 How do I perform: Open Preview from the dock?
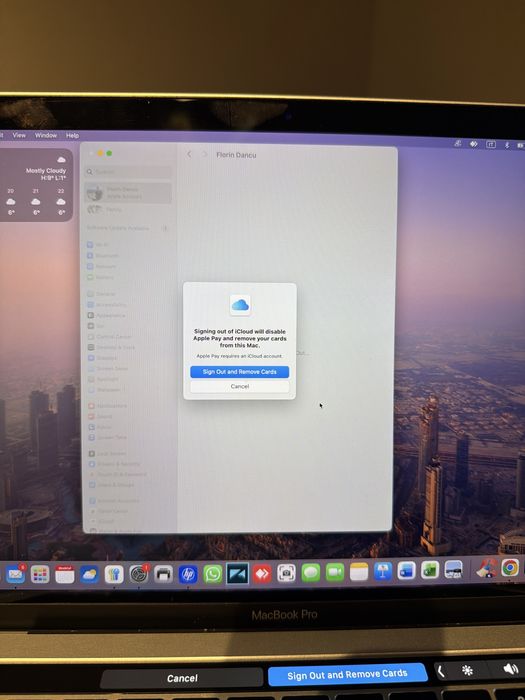(454, 570)
